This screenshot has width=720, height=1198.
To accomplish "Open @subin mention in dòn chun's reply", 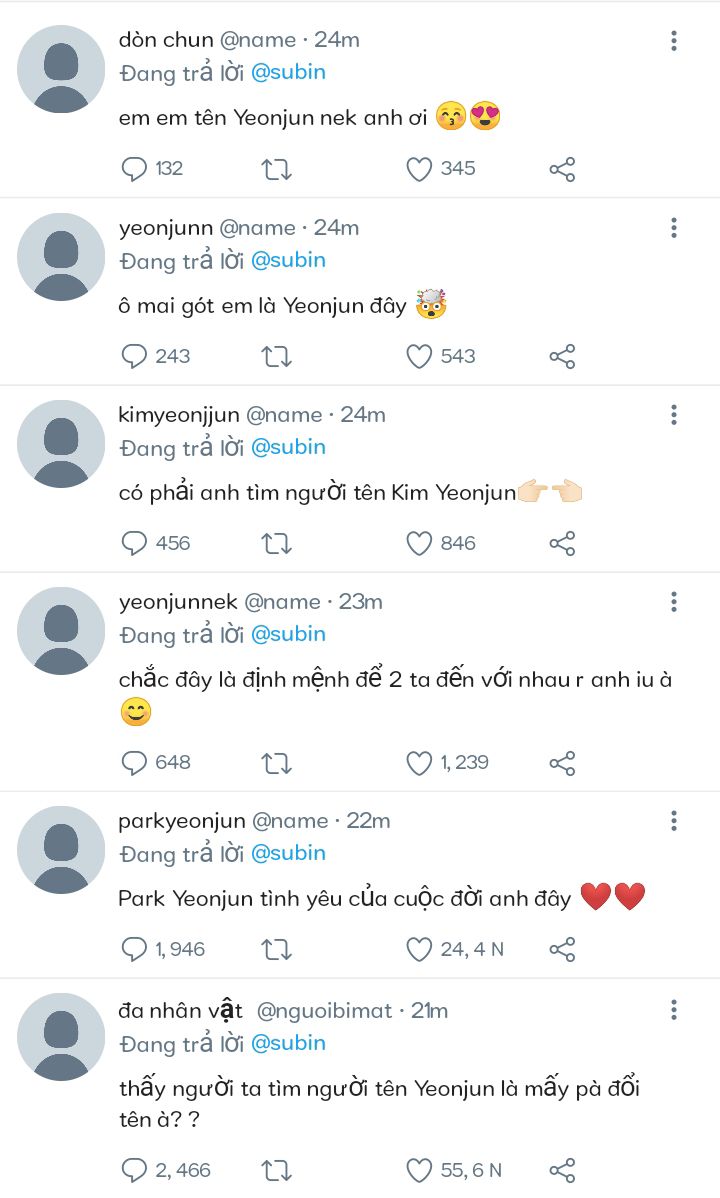I will pos(288,72).
